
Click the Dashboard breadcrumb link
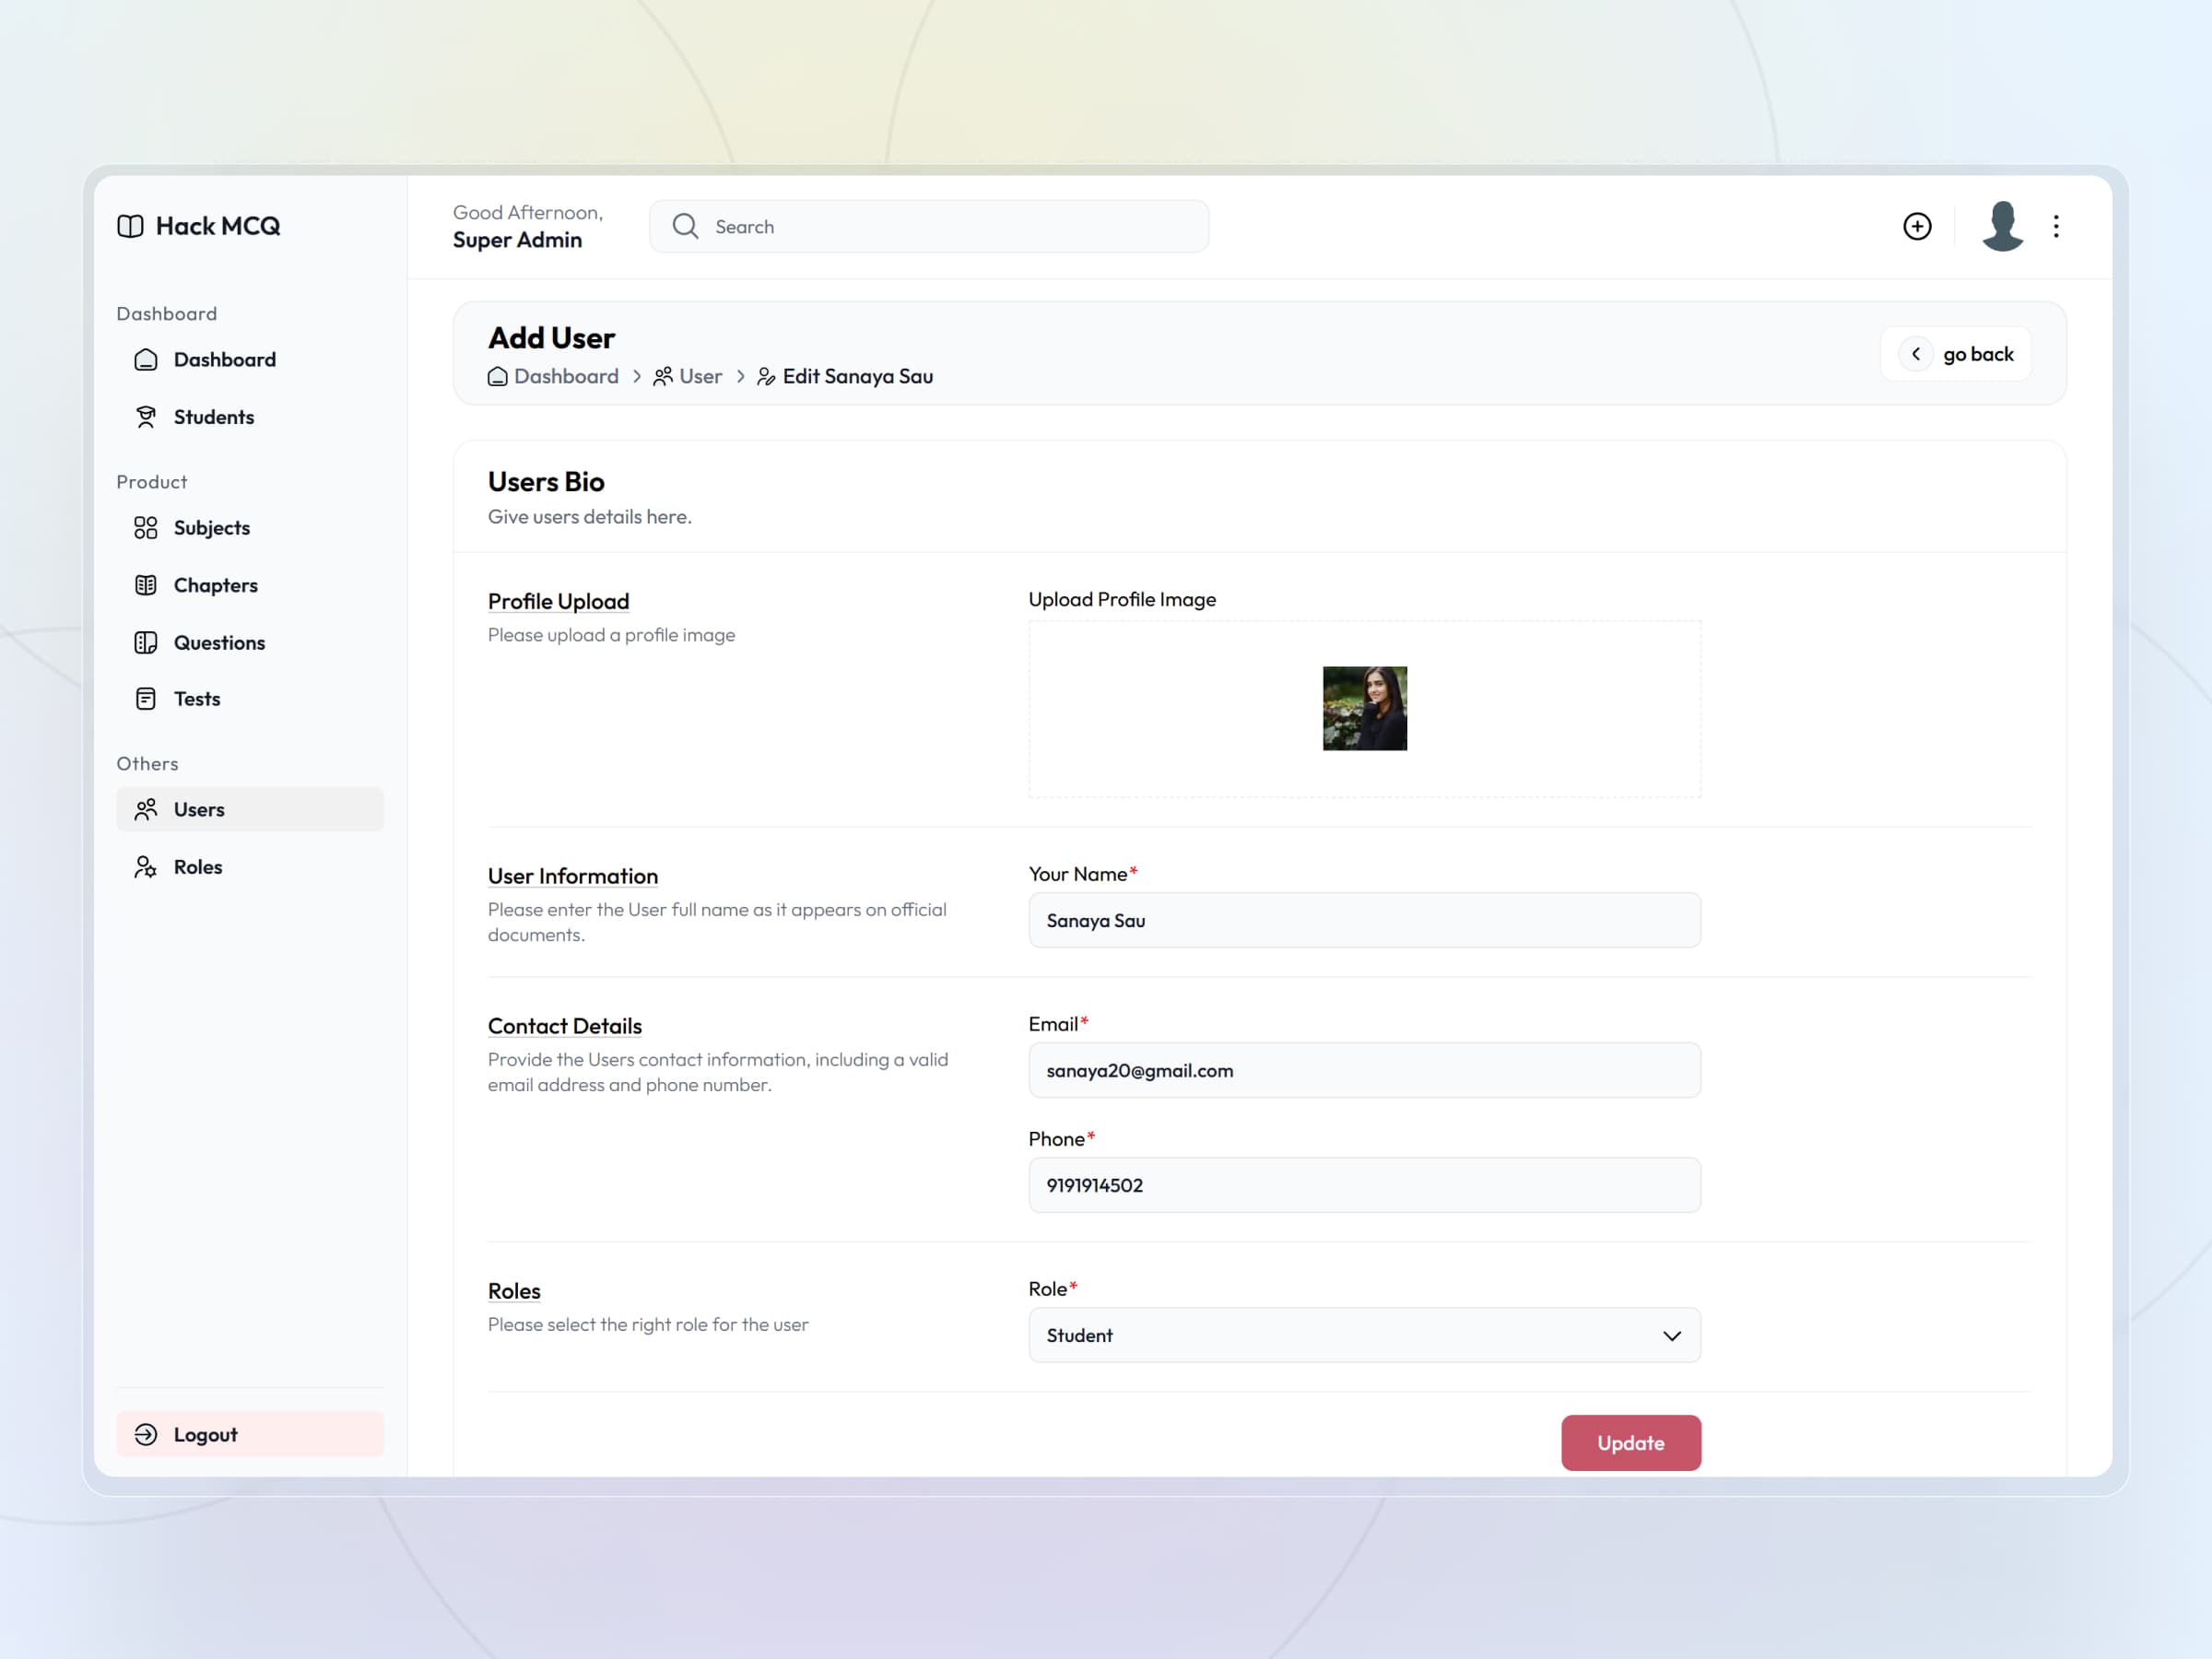coord(565,377)
